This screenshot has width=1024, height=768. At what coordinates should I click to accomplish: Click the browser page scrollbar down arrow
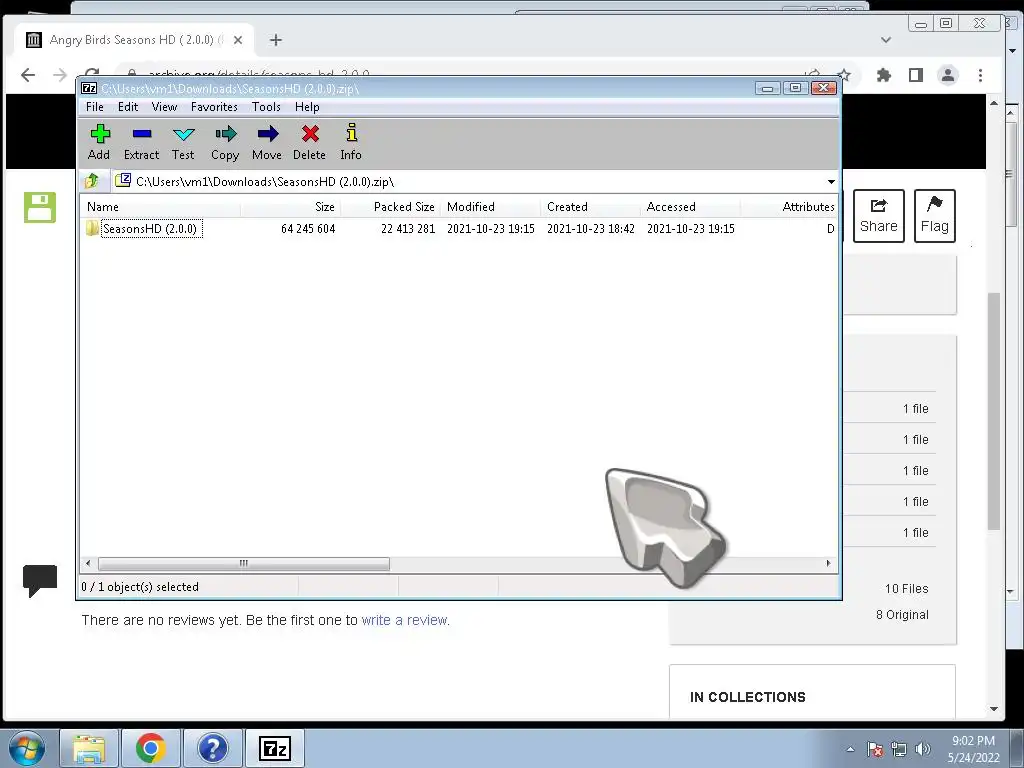[994, 709]
